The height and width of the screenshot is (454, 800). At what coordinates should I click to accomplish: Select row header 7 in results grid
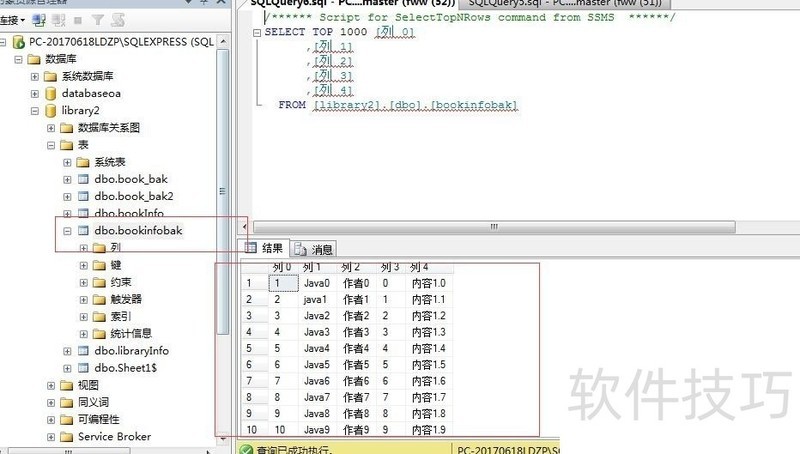click(254, 381)
